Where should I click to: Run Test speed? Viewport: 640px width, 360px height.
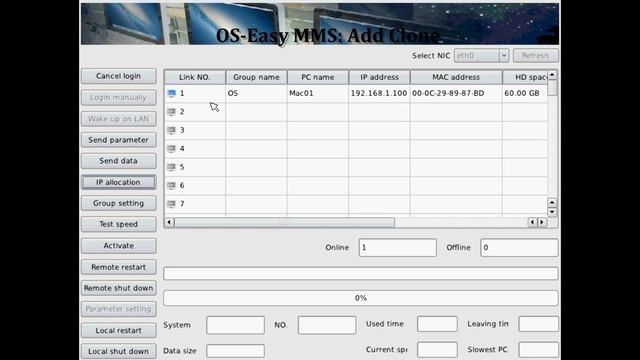tap(118, 224)
